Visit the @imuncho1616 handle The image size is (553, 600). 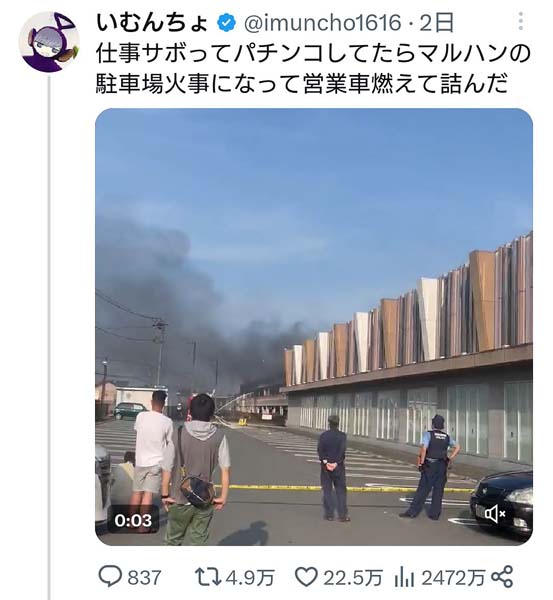point(322,23)
